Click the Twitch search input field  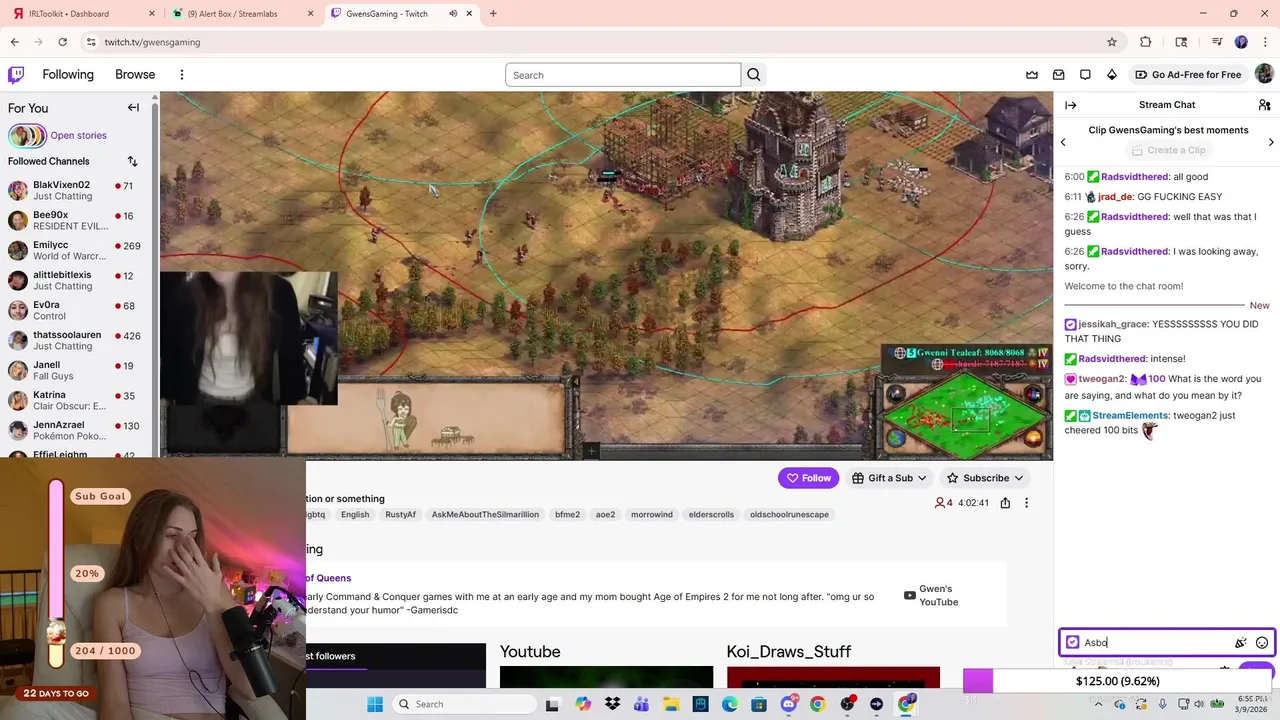click(x=623, y=75)
